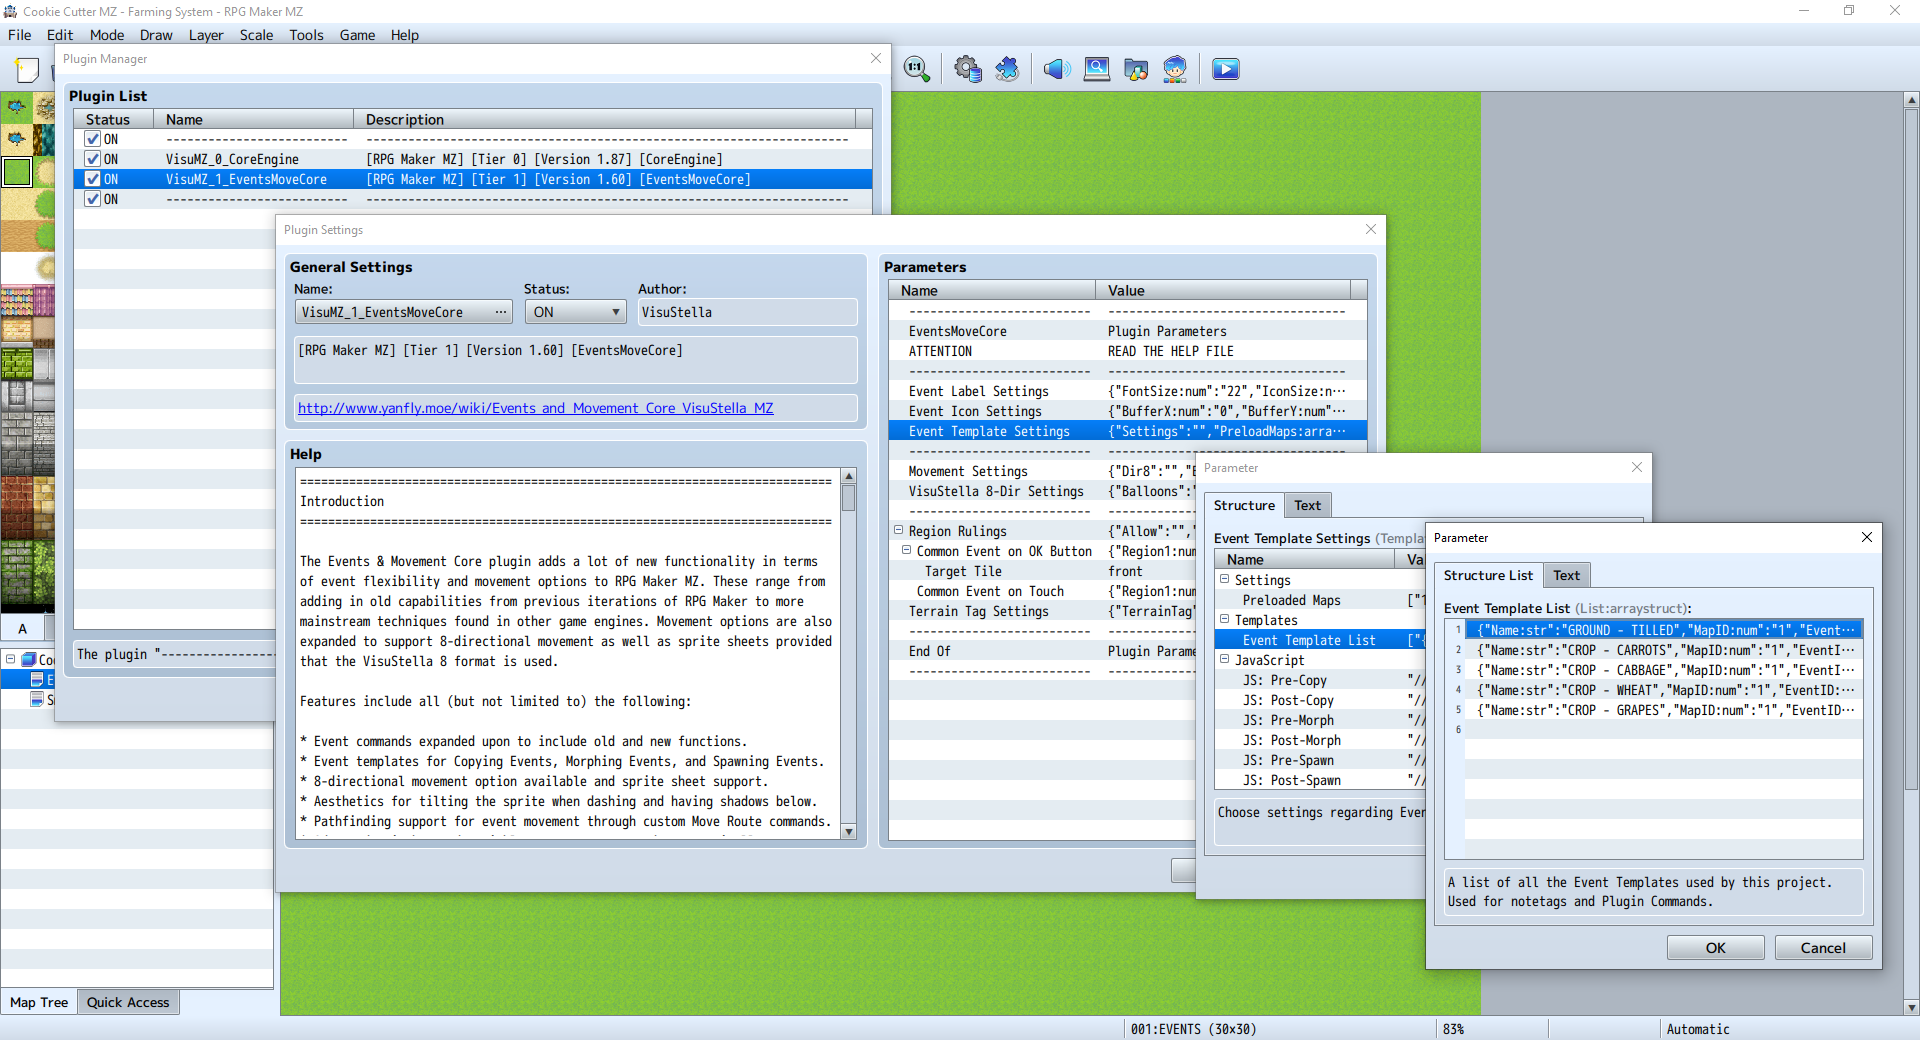Image resolution: width=1920 pixels, height=1040 pixels.
Task: Uncheck the first separator plugin's ON checkbox
Action: pos(93,139)
